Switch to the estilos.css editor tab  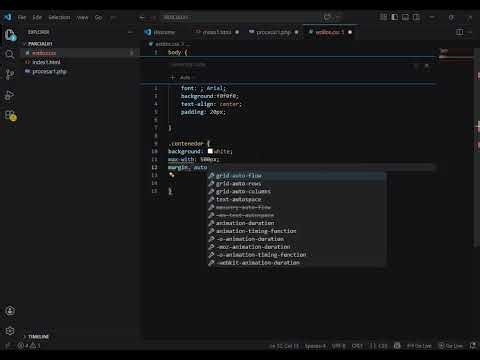[x=330, y=32]
